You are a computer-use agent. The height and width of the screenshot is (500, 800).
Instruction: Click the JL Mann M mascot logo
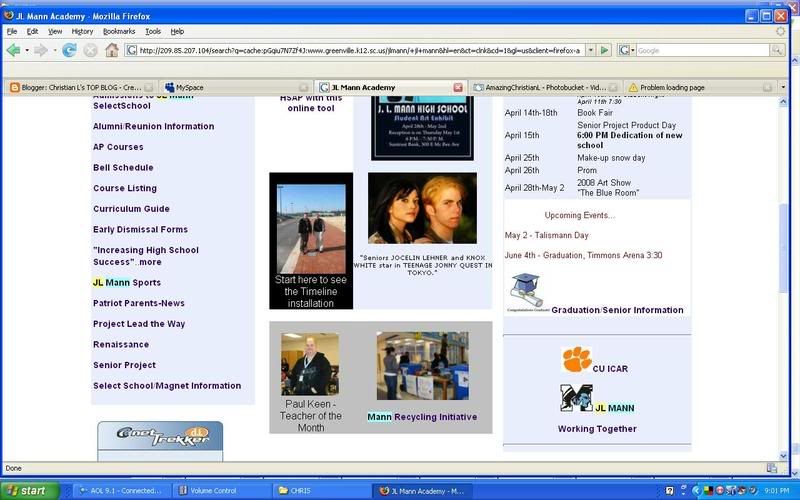point(577,398)
